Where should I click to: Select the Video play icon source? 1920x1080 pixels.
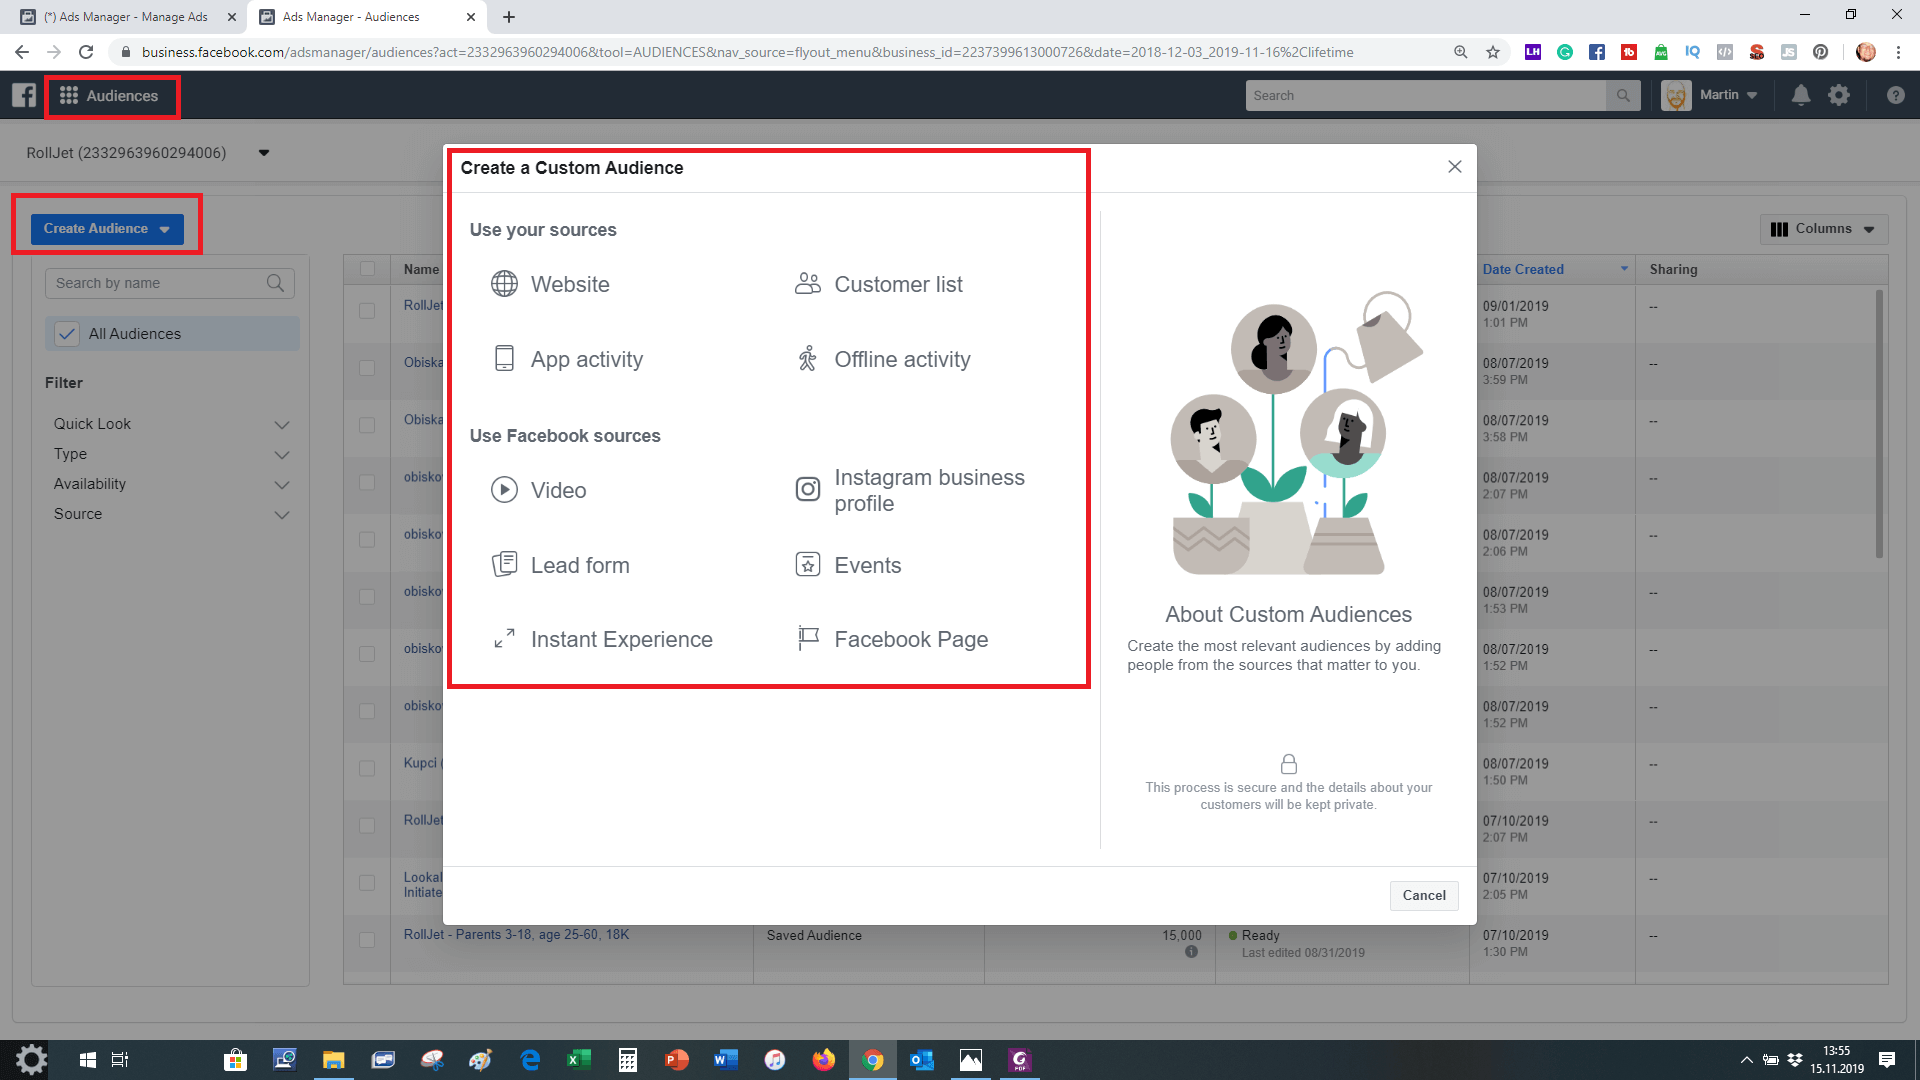[504, 490]
